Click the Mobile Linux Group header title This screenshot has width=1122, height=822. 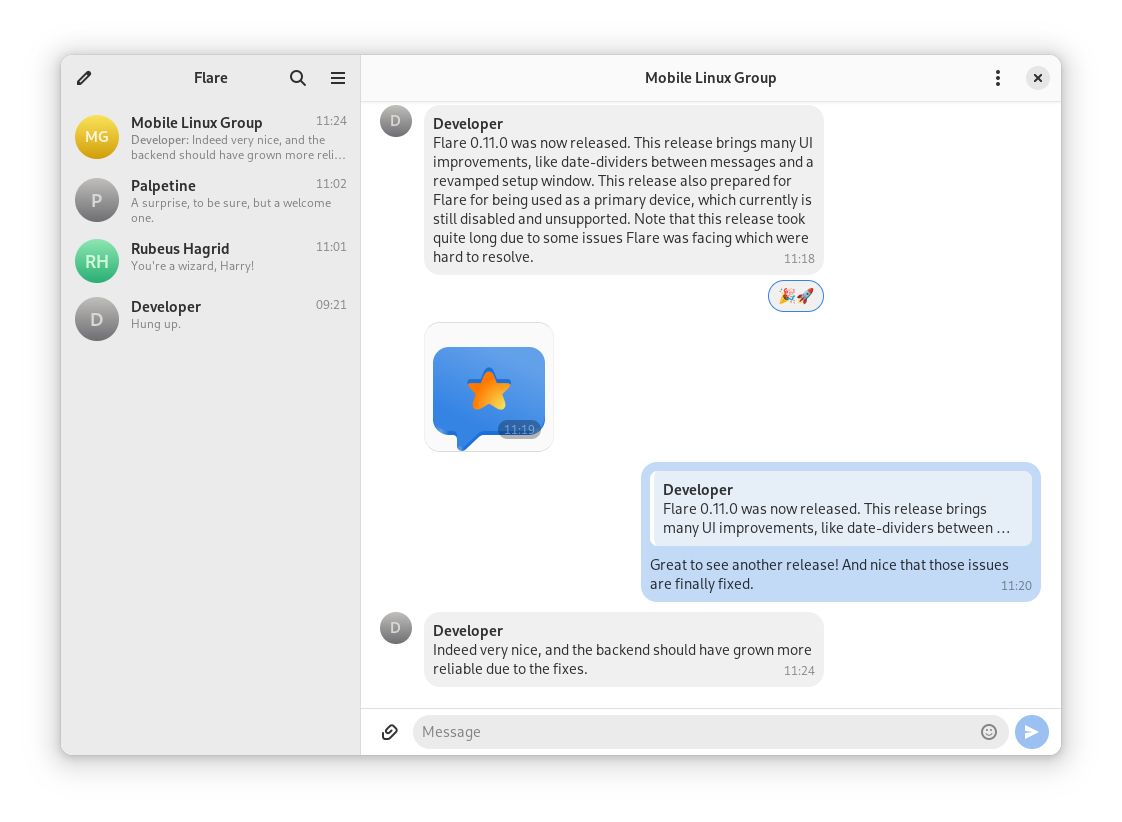pyautogui.click(x=710, y=78)
